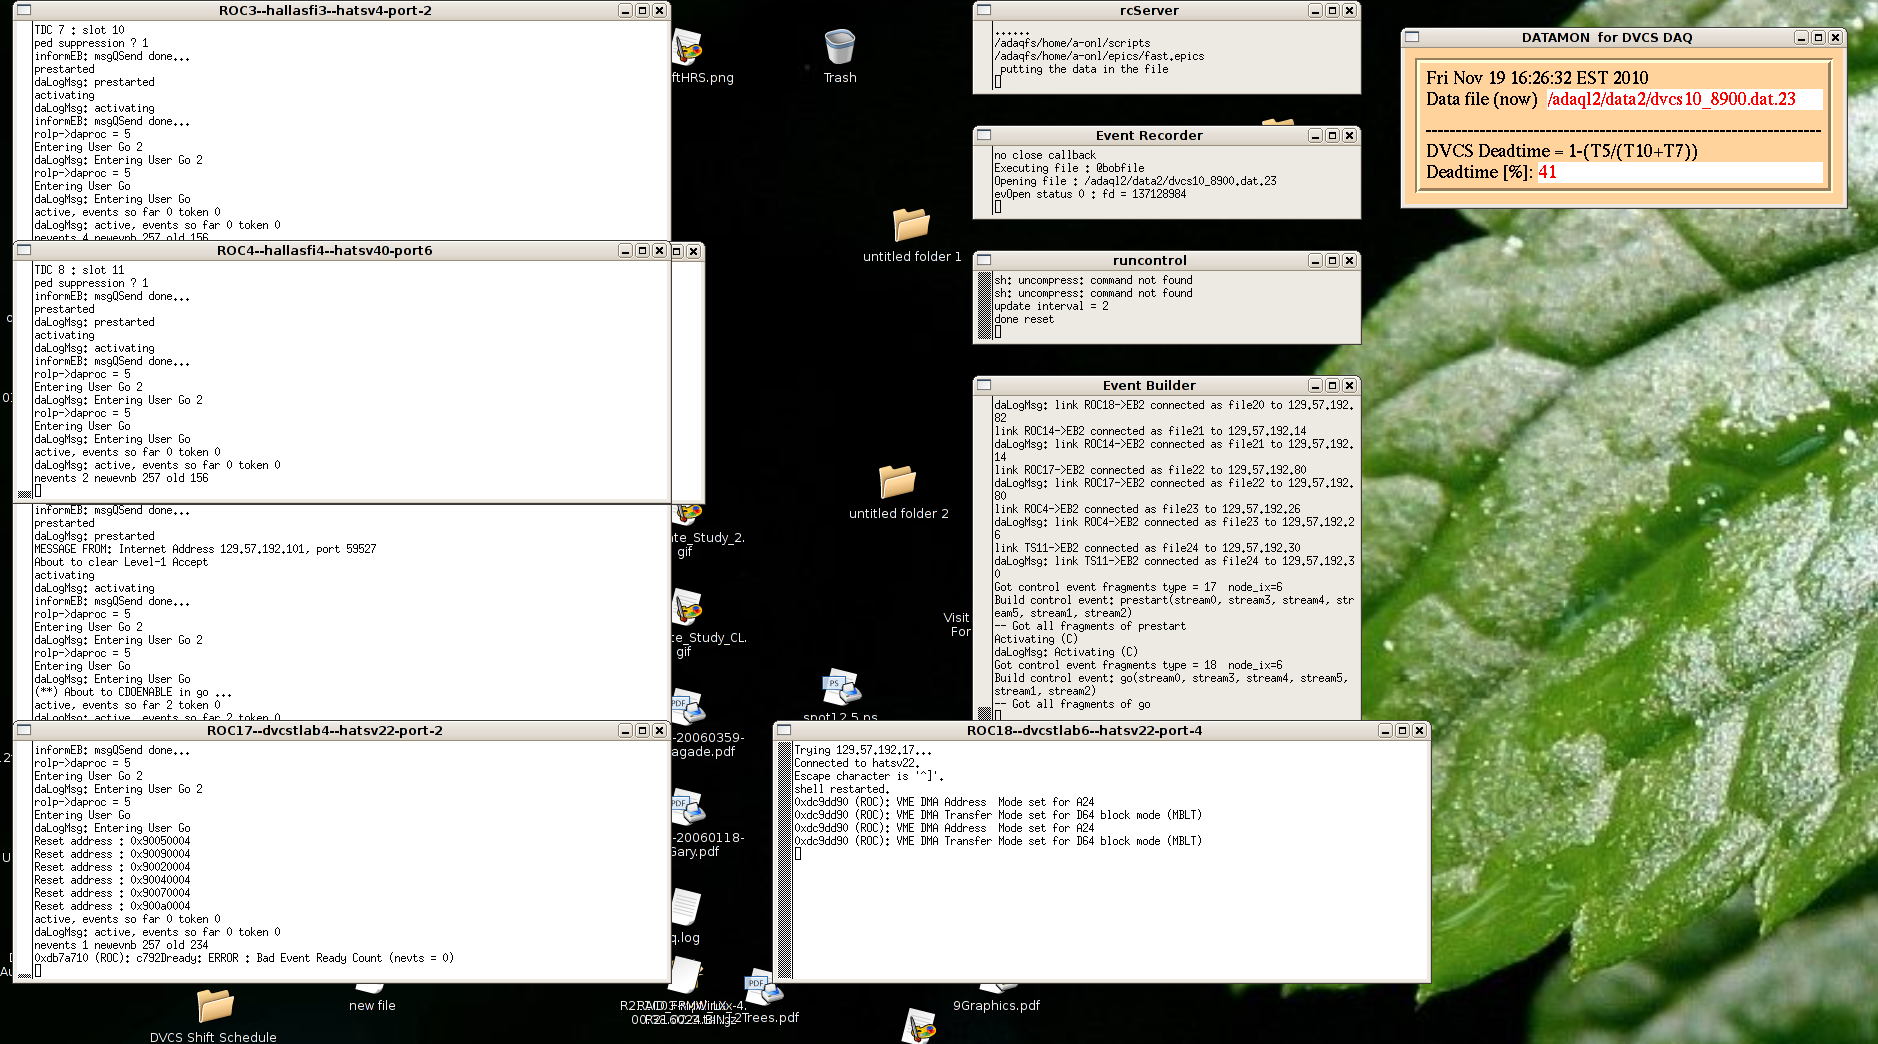This screenshot has width=1878, height=1044.
Task: Select the ftHRS.png image file icon
Action: click(x=688, y=48)
